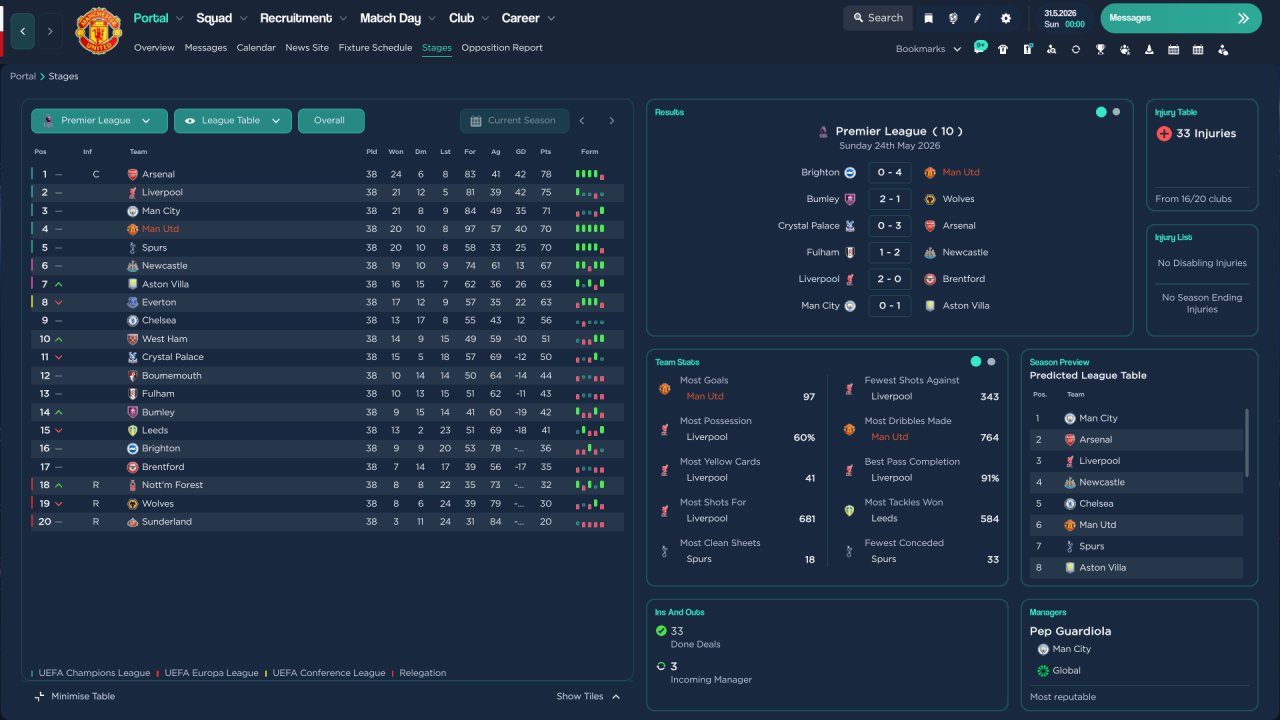Open the bookmark icon in top bar
The image size is (1280, 720).
click(929, 18)
